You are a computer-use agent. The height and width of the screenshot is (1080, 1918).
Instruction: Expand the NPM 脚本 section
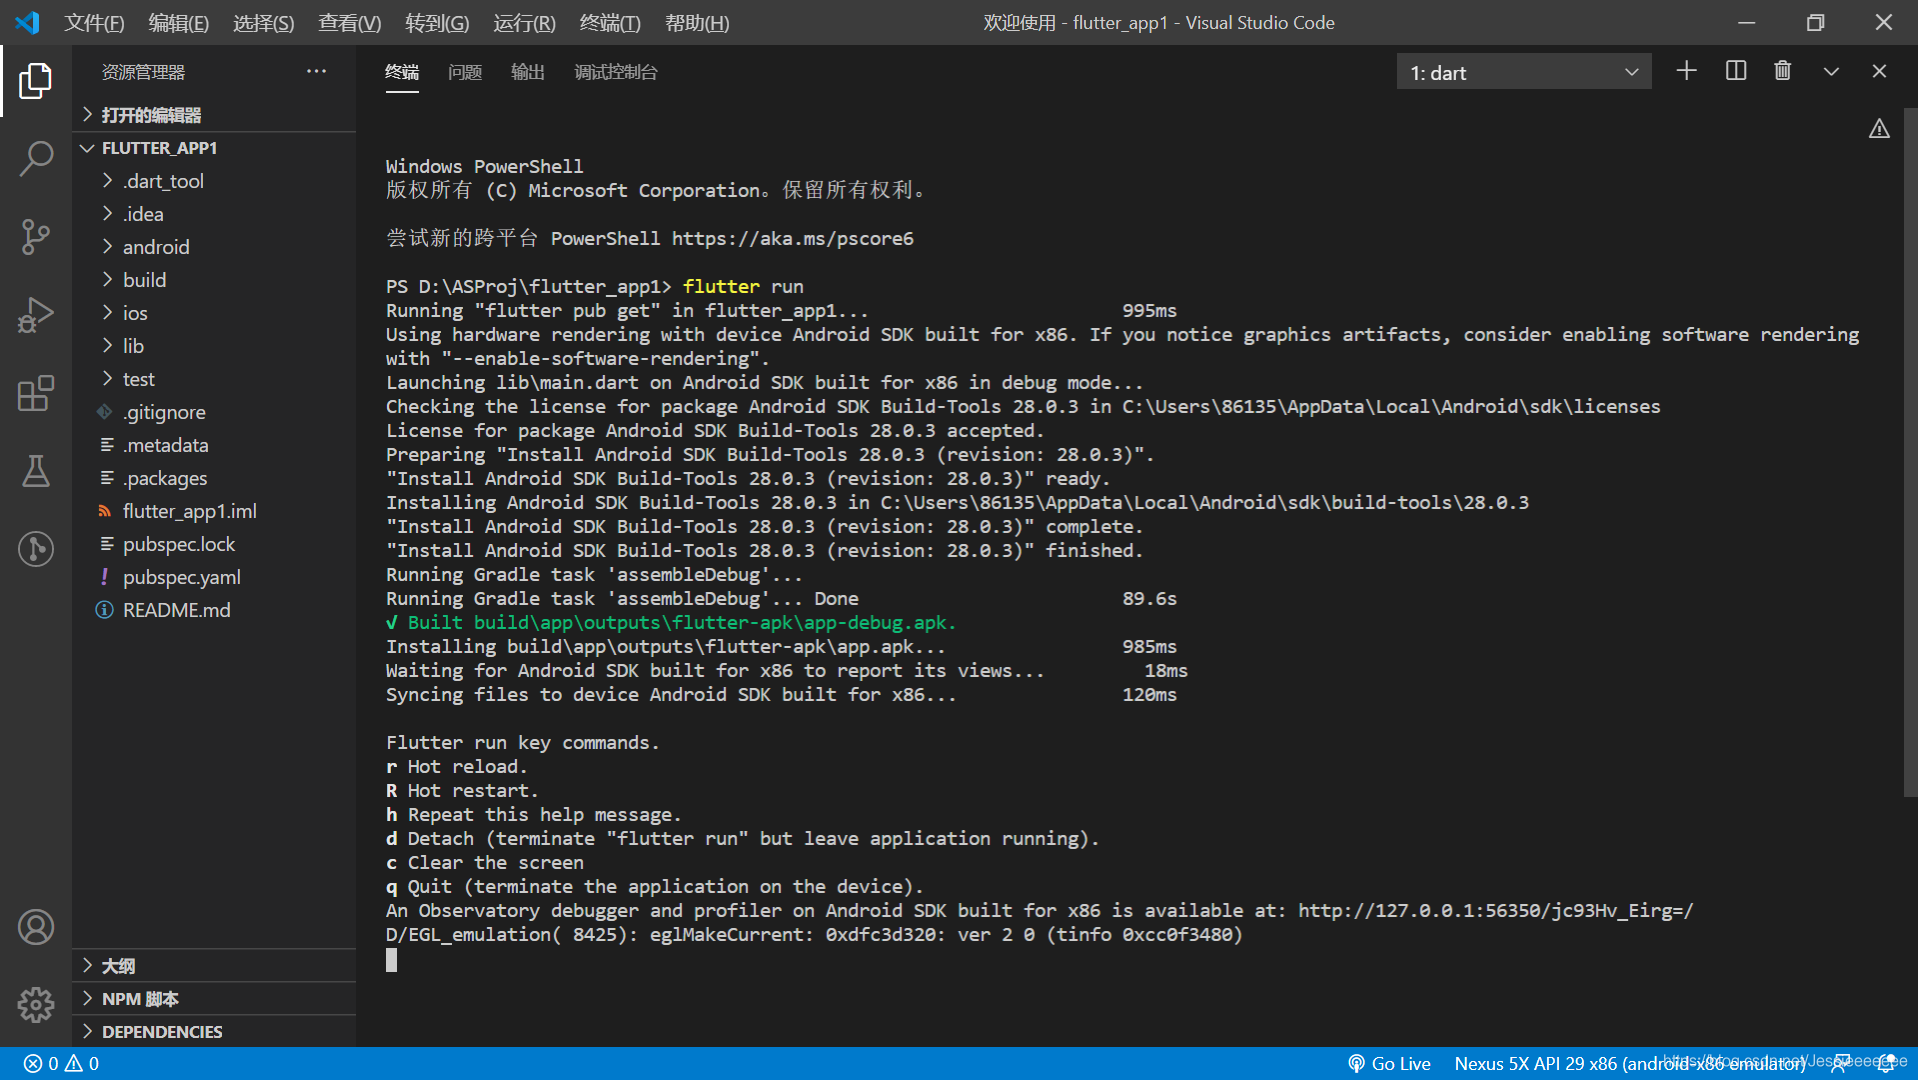[x=214, y=999]
